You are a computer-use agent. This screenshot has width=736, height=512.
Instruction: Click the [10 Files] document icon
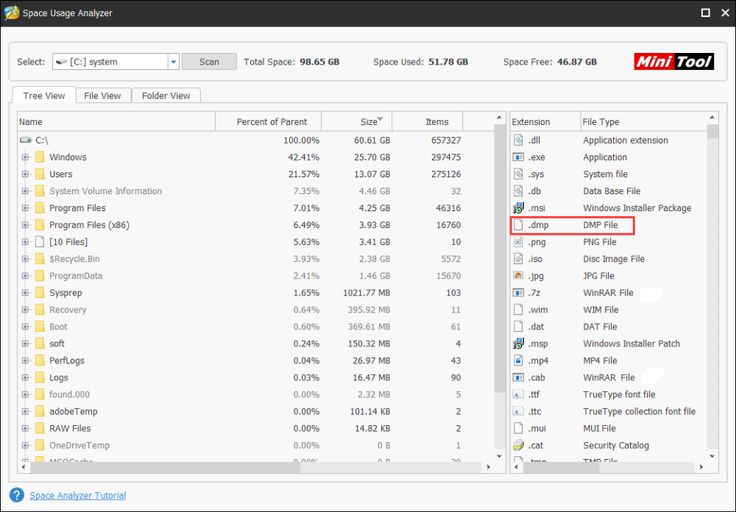(x=40, y=242)
